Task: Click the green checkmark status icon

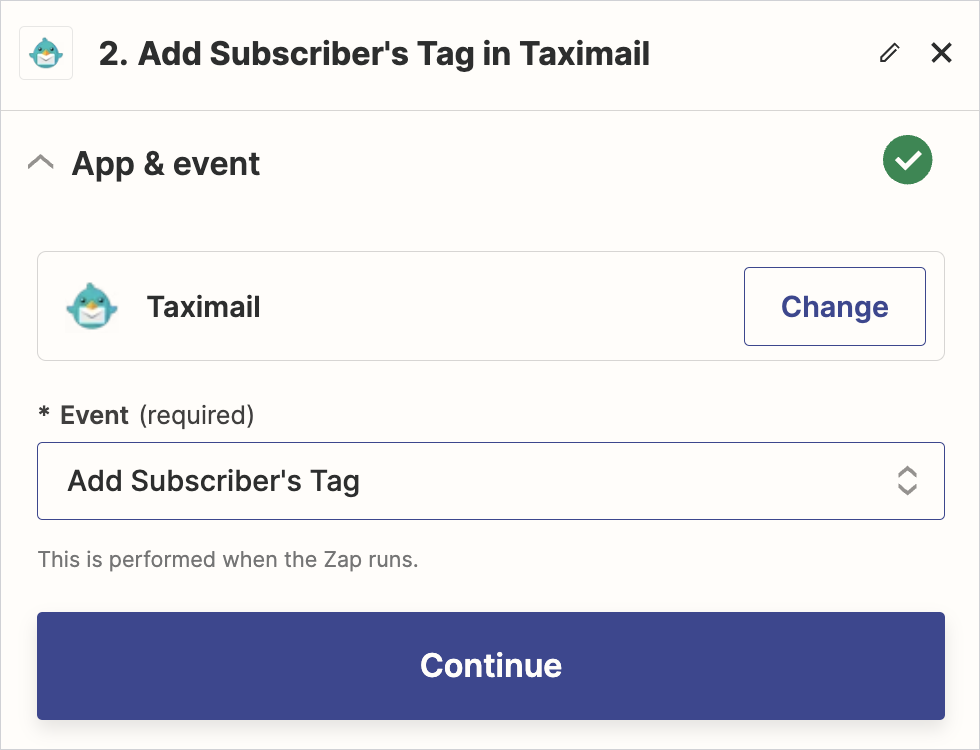Action: pos(907,161)
